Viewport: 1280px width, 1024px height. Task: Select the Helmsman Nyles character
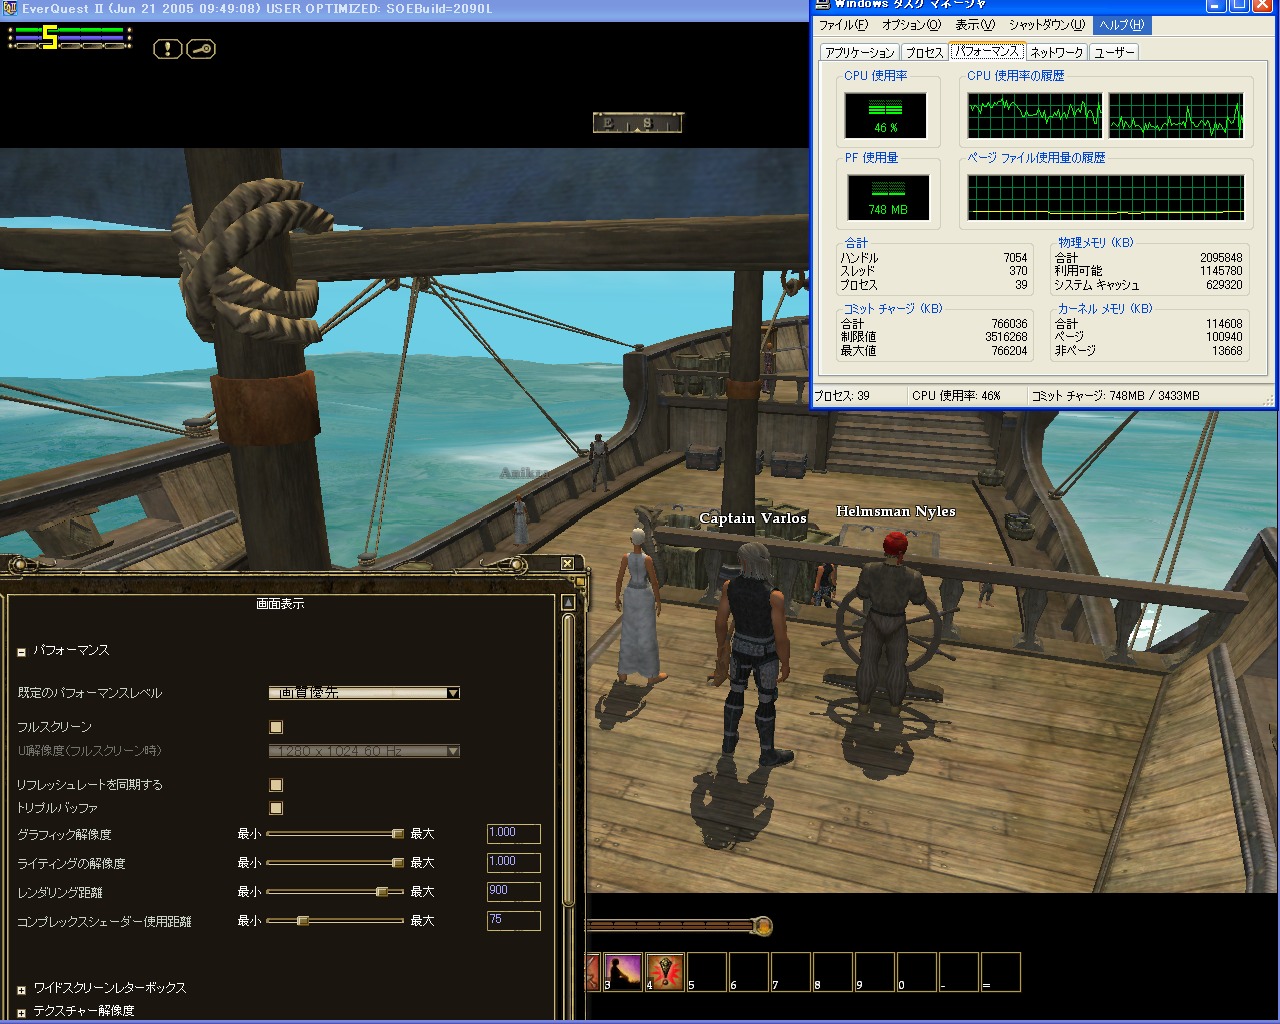point(888,625)
